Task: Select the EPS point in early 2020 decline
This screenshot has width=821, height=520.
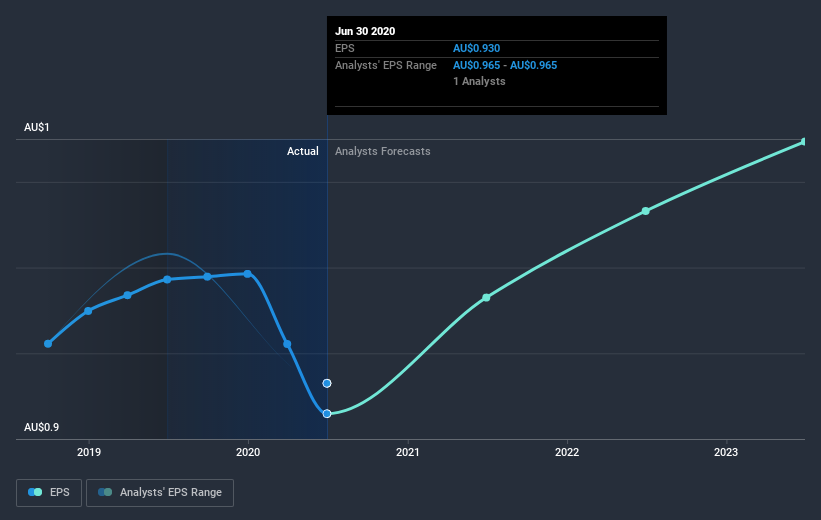Action: pos(287,344)
